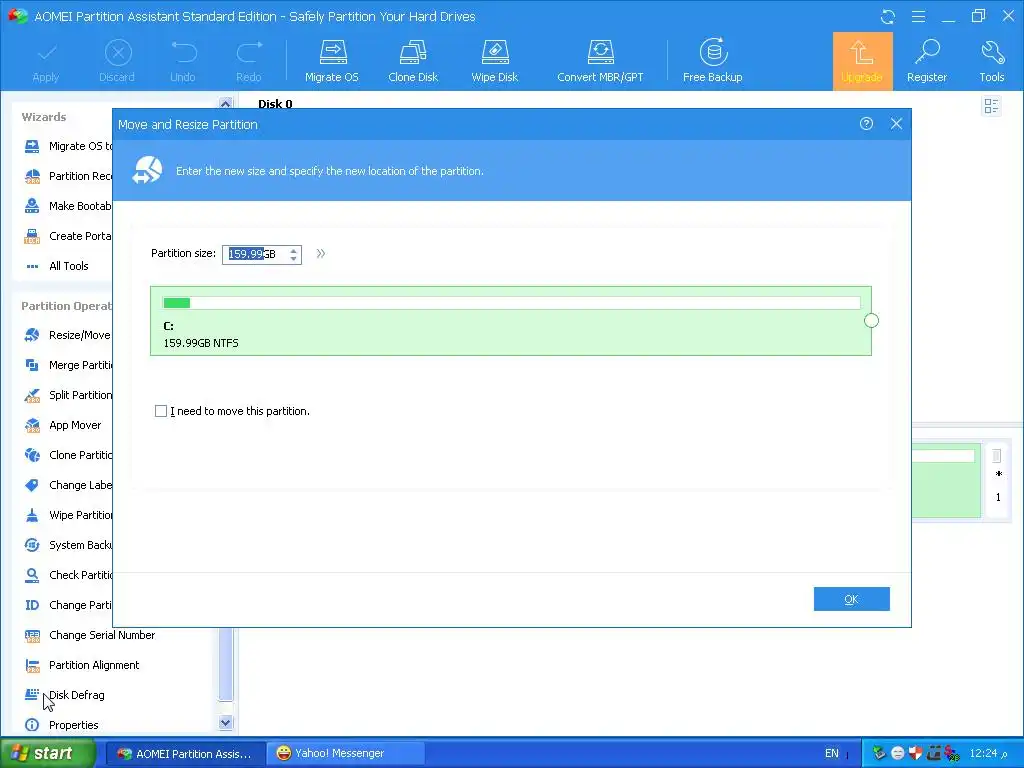
Task: Click Apply toolbar icon
Action: pos(46,61)
